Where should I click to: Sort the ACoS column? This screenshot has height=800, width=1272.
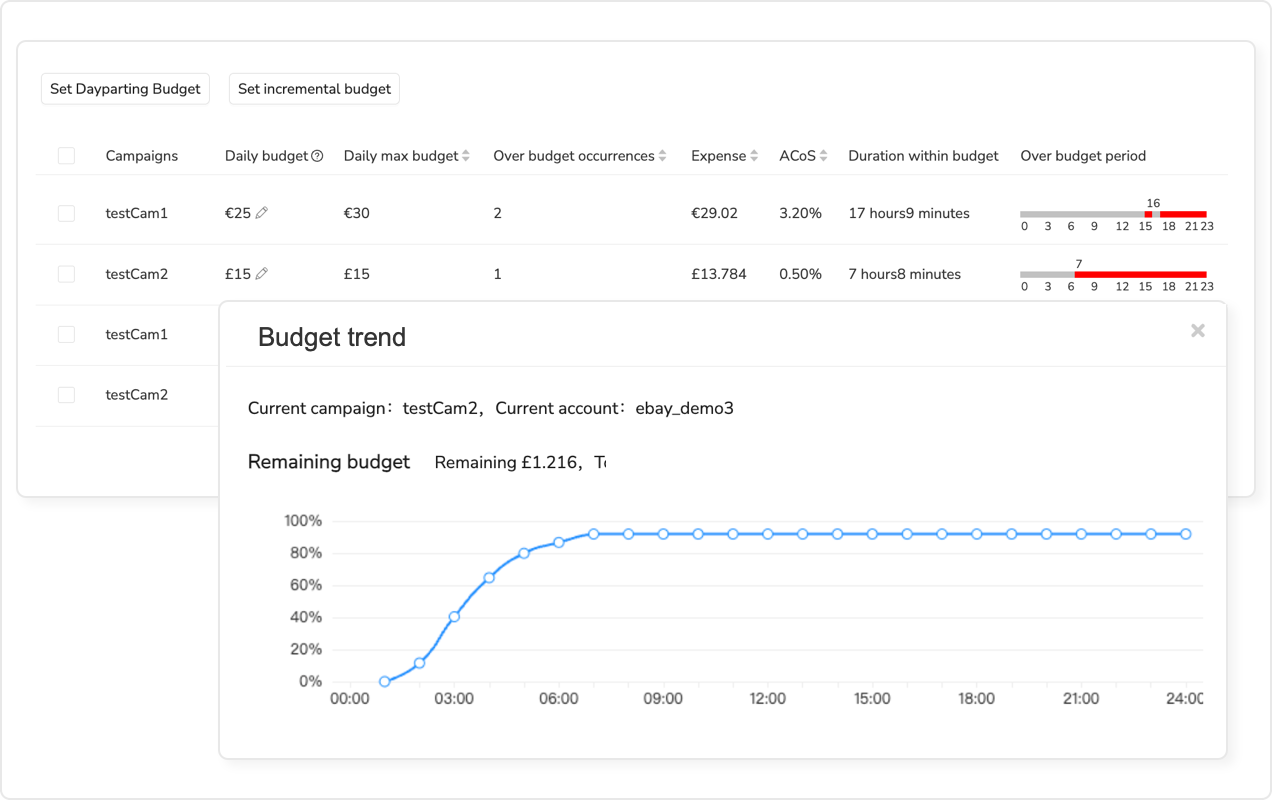tap(825, 155)
